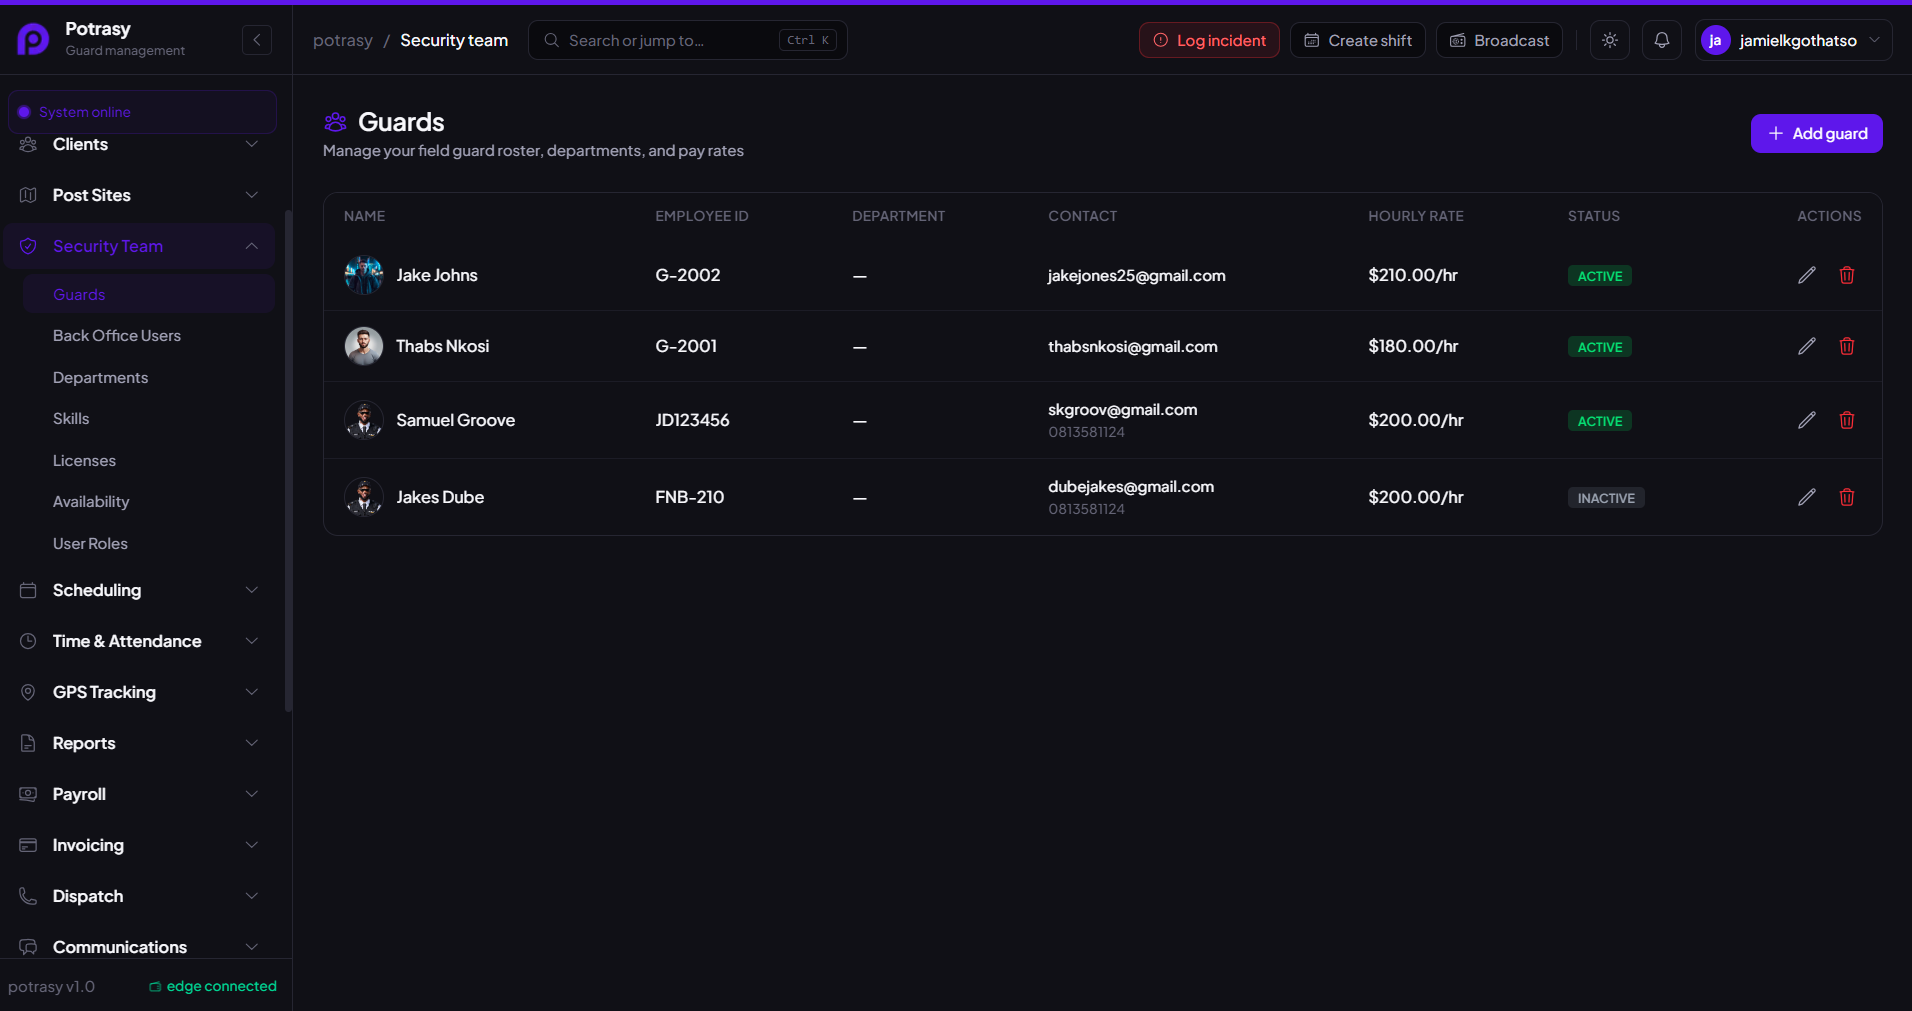Edit Thabs Nkosi using pencil icon

pos(1806,346)
